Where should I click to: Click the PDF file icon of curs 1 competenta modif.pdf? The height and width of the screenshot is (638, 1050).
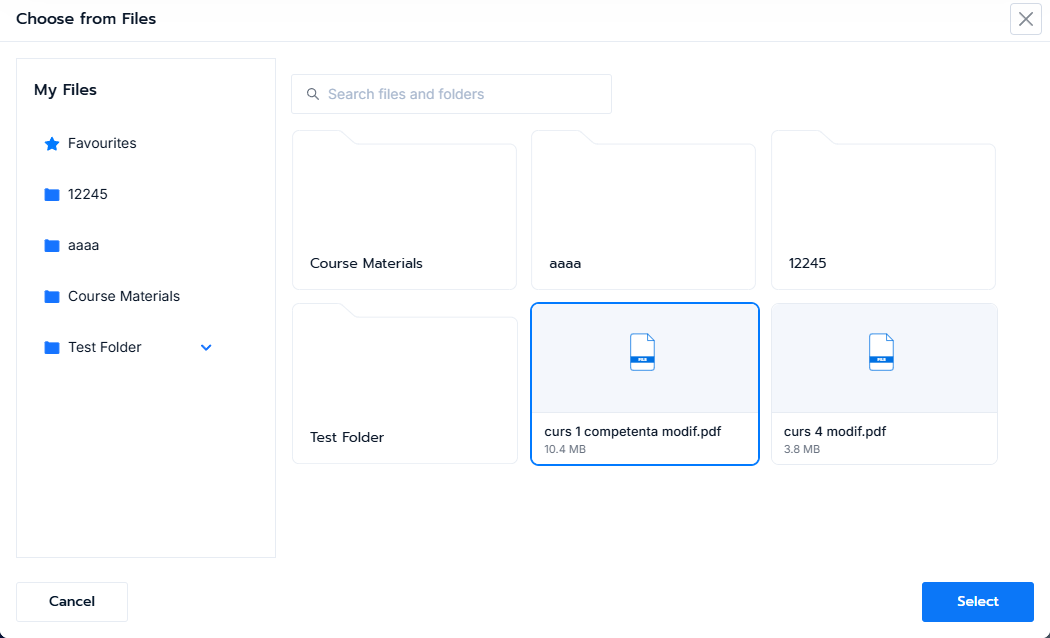[x=642, y=352]
